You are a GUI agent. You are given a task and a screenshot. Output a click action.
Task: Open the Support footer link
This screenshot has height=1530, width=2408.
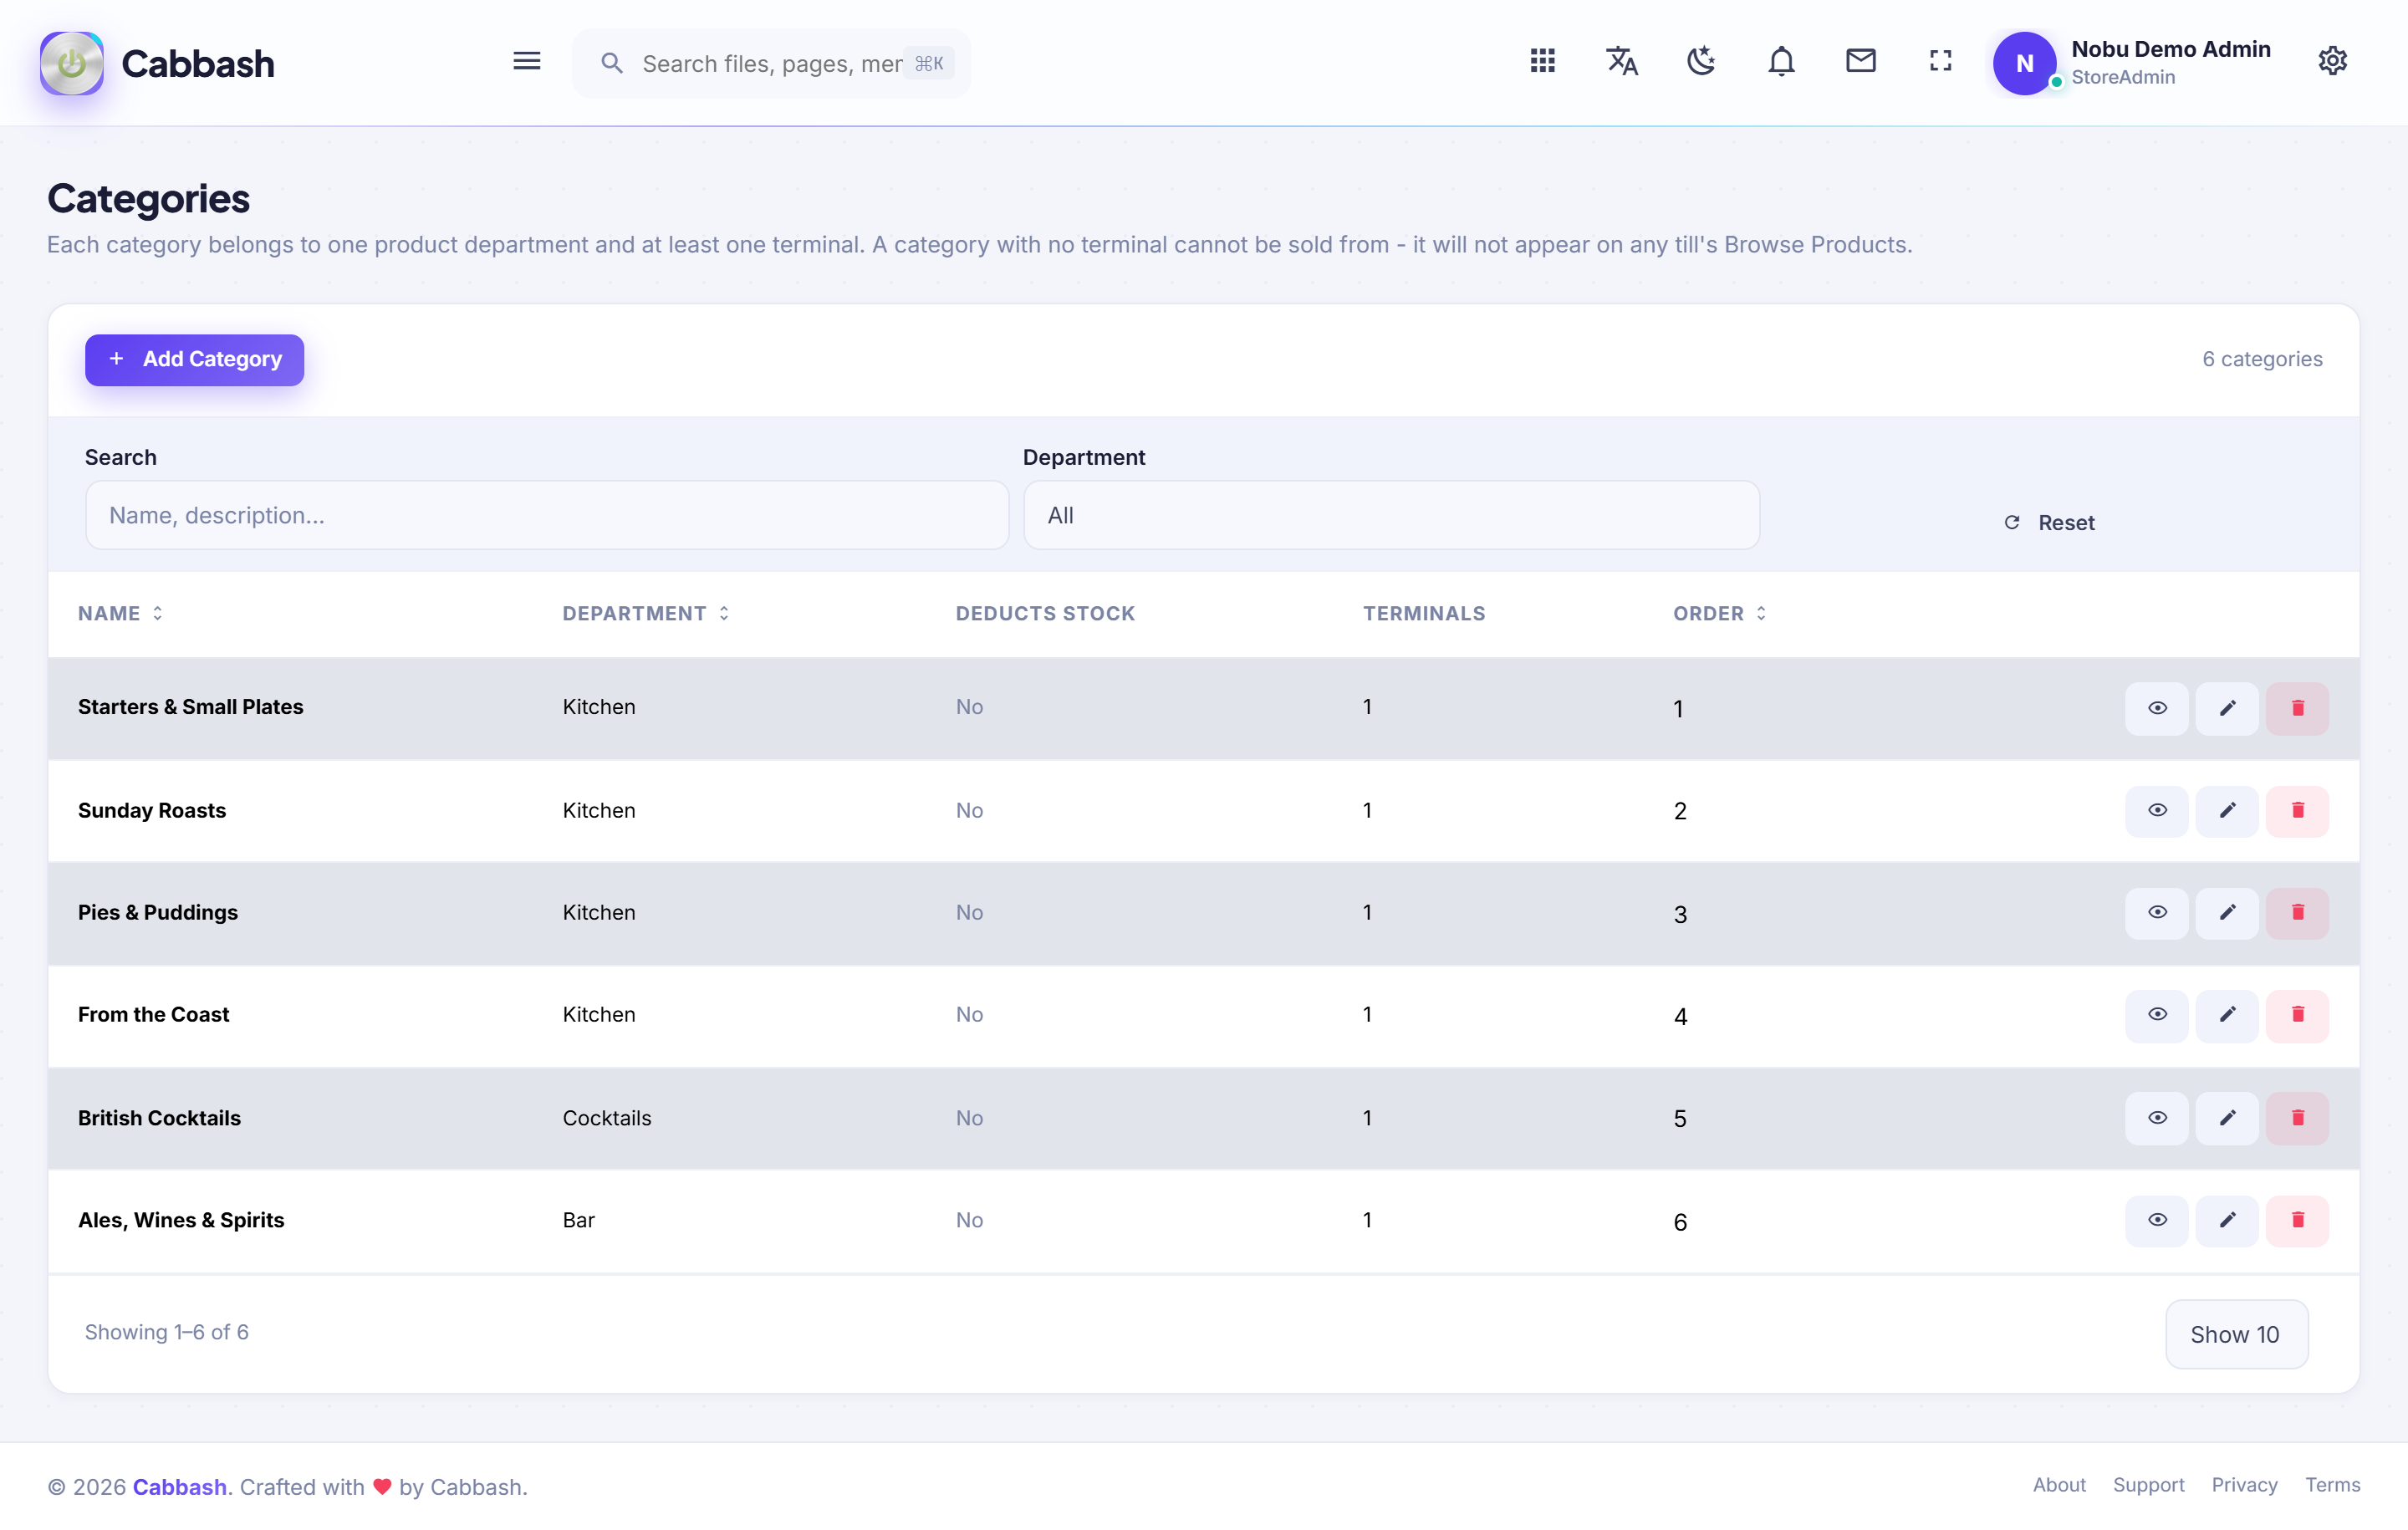2147,1485
